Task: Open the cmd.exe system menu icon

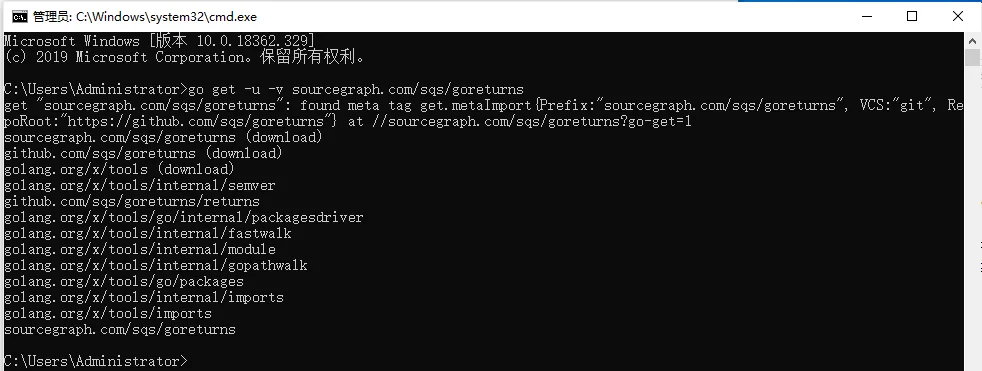Action: pos(19,16)
